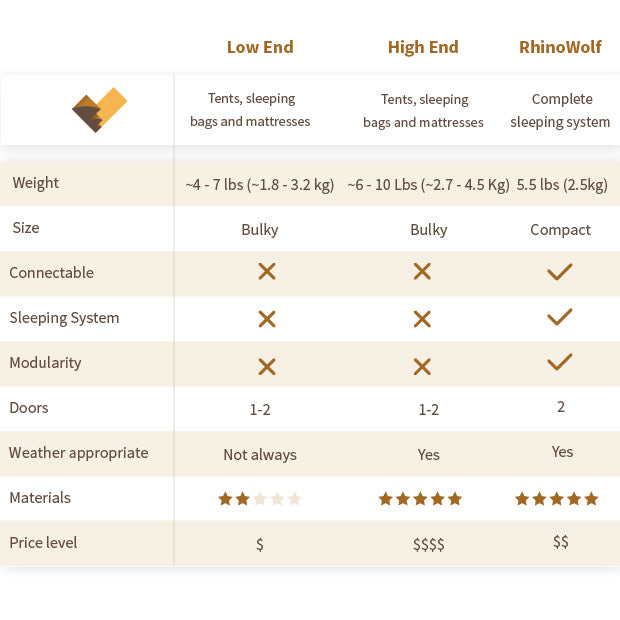
Task: Select the RhinoWolf column header
Action: (560, 47)
